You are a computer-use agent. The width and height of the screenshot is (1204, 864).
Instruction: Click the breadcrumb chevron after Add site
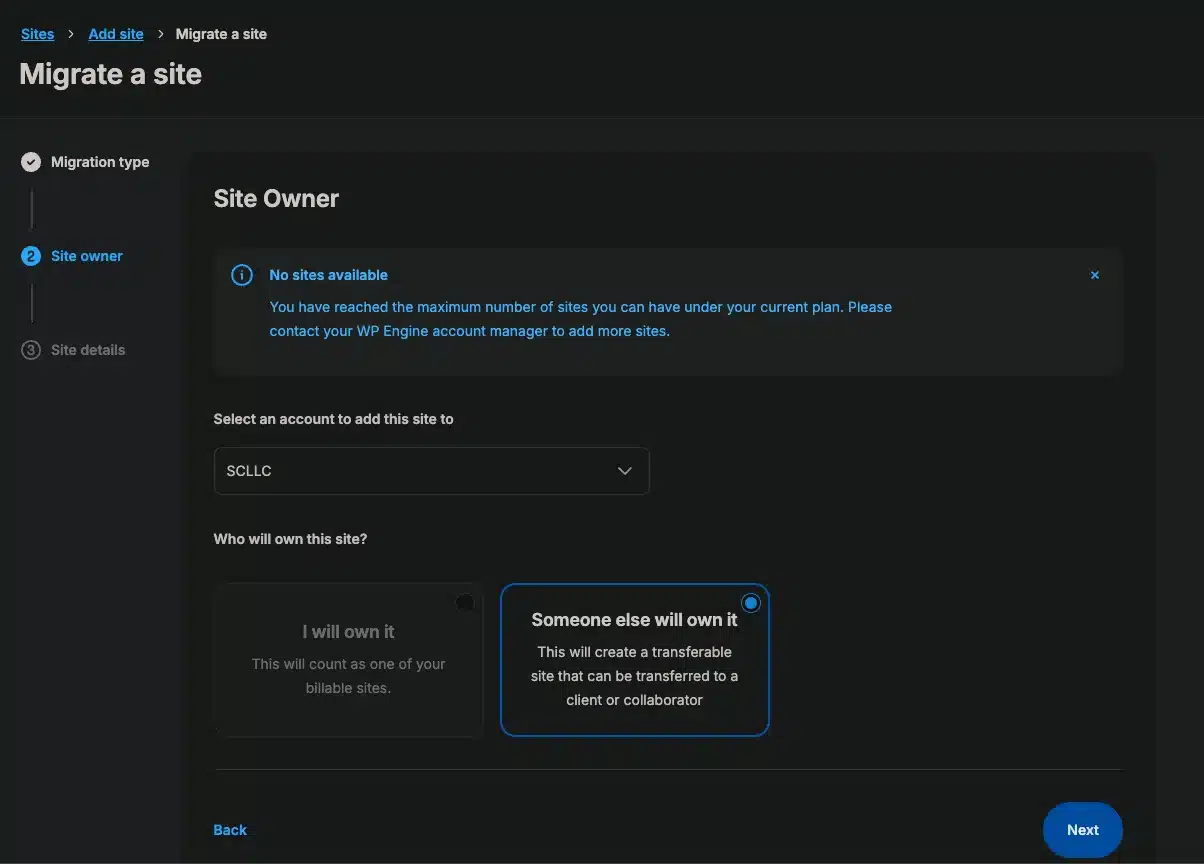coord(160,34)
